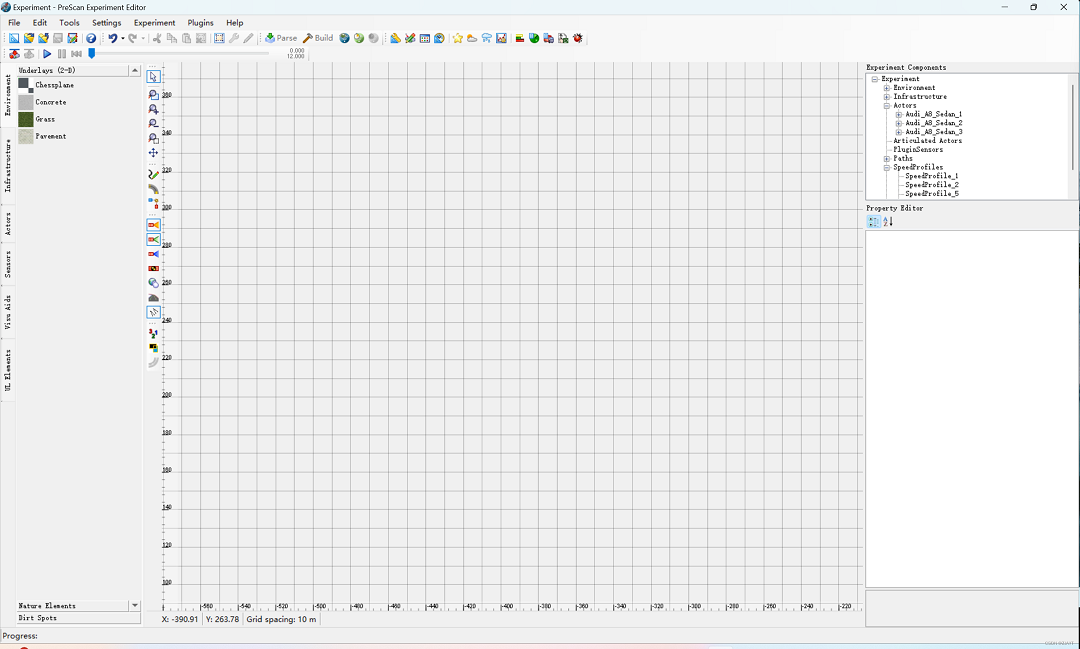Select the arrow pointer tool
Image resolution: width=1080 pixels, height=649 pixels.
click(x=153, y=77)
